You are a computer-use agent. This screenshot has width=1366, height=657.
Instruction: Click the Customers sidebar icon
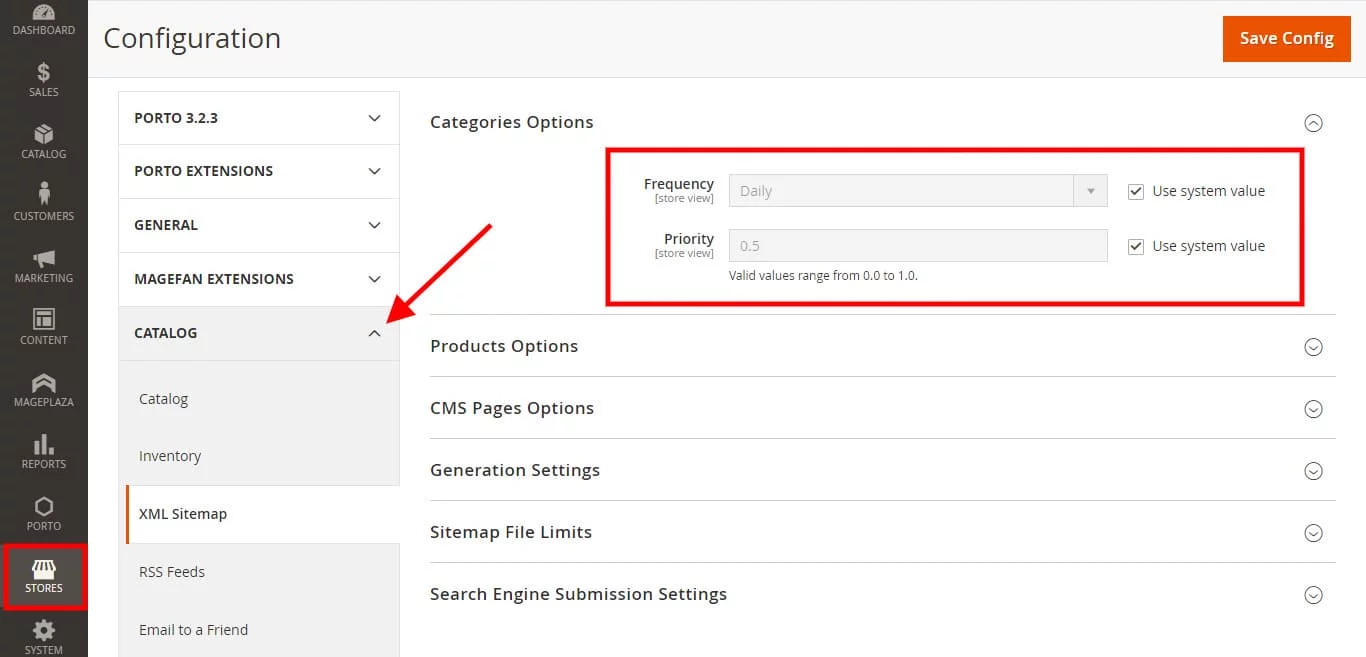pos(43,203)
